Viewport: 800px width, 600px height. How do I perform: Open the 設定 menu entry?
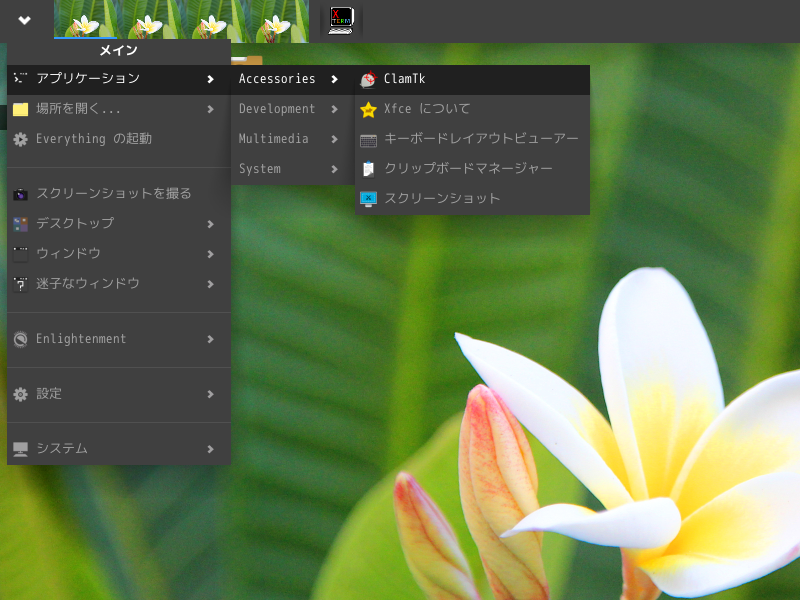tap(119, 394)
